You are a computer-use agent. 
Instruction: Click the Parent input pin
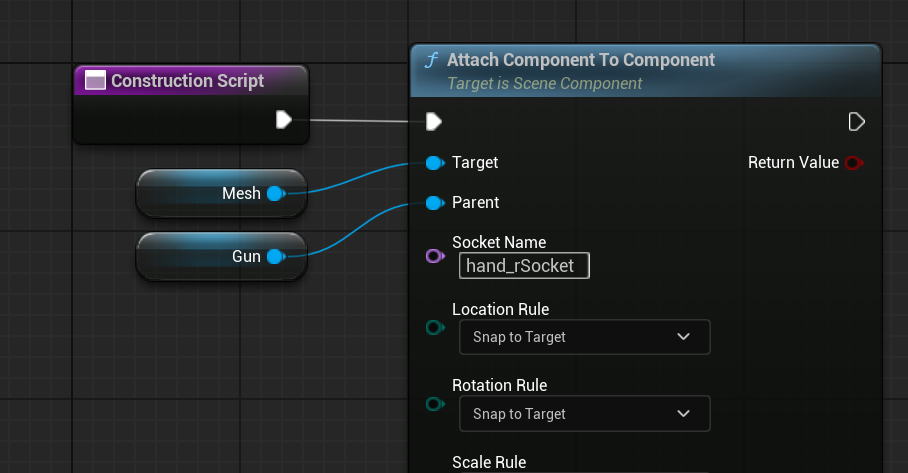435,203
